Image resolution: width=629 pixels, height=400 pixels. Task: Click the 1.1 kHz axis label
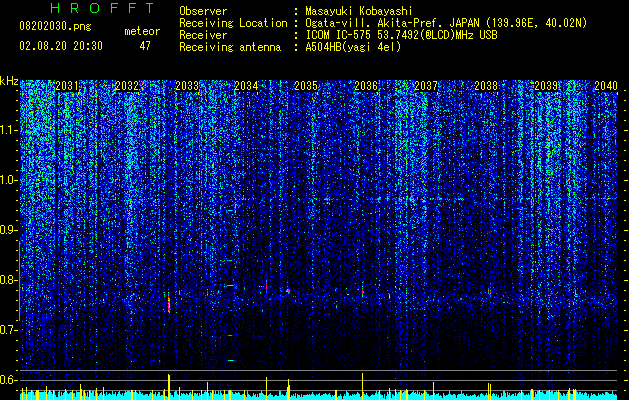(9, 130)
